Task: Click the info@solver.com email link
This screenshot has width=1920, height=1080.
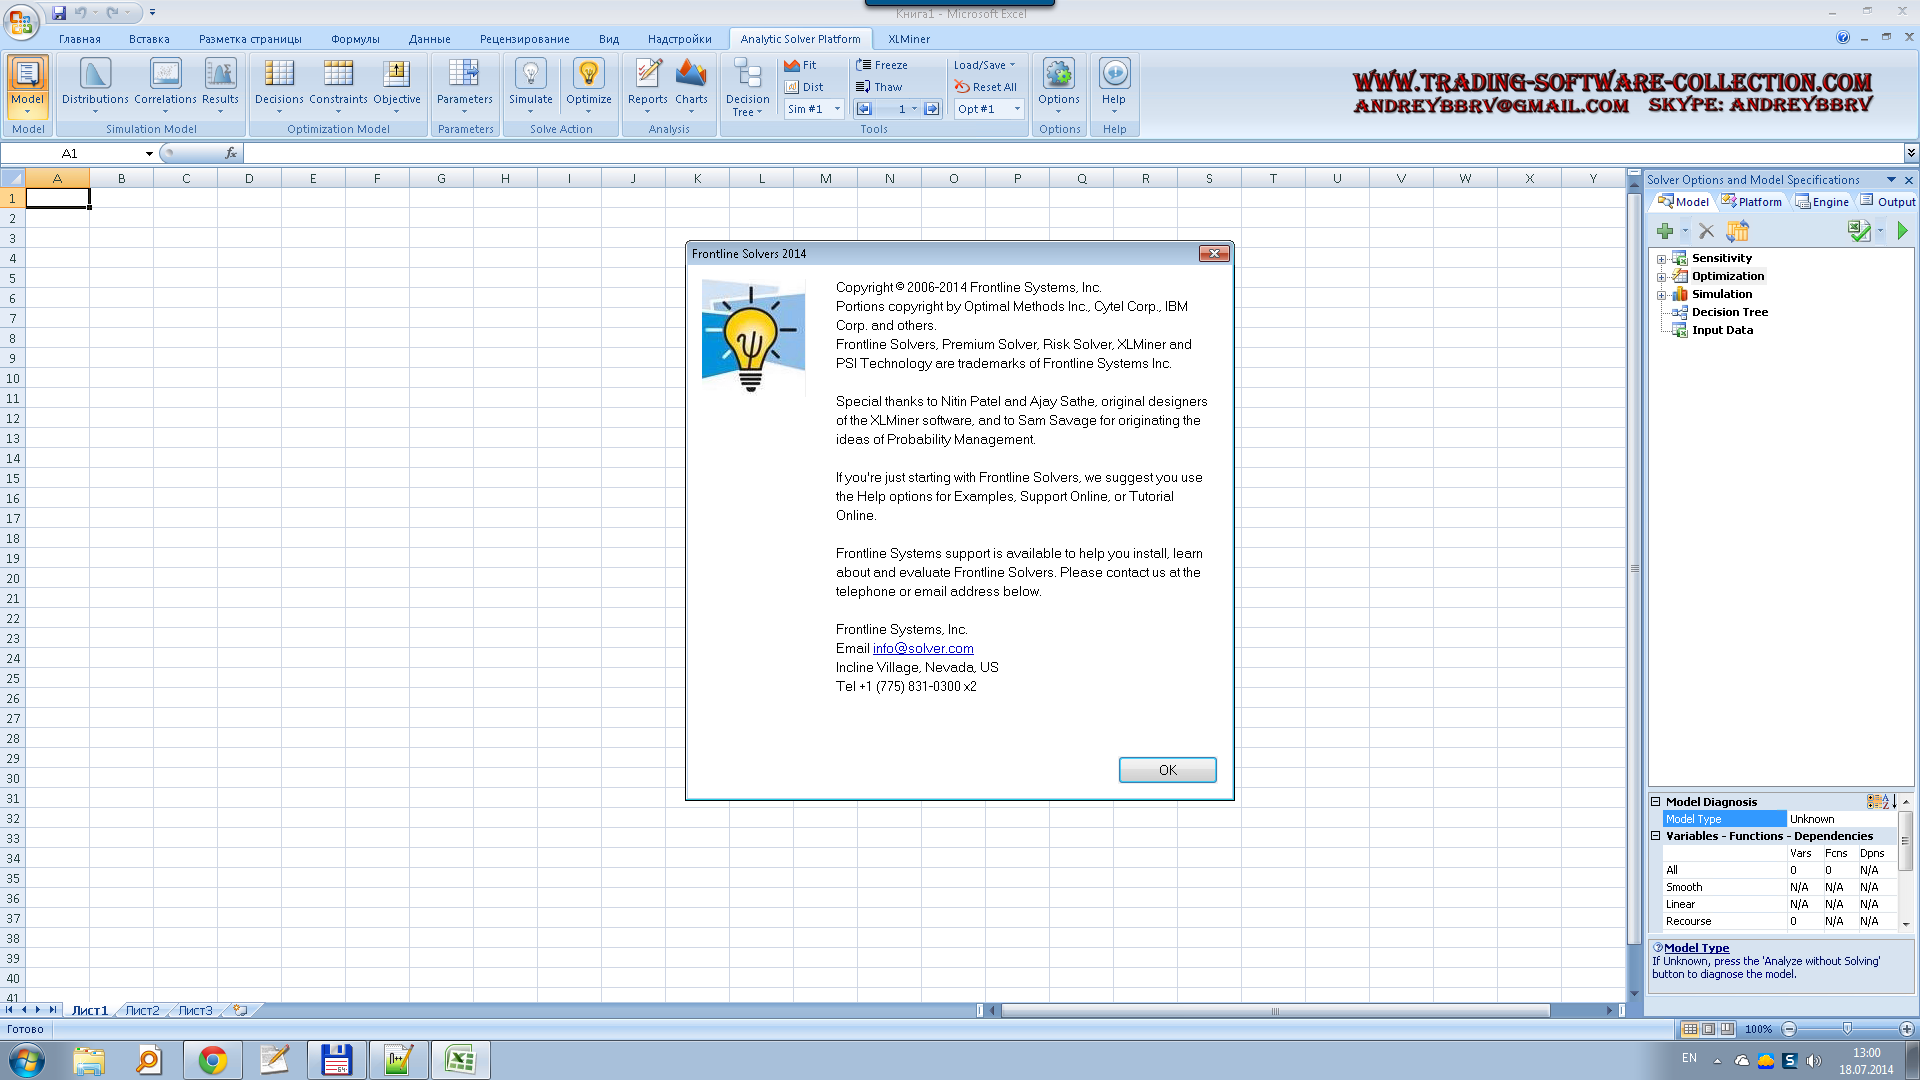Action: tap(923, 648)
